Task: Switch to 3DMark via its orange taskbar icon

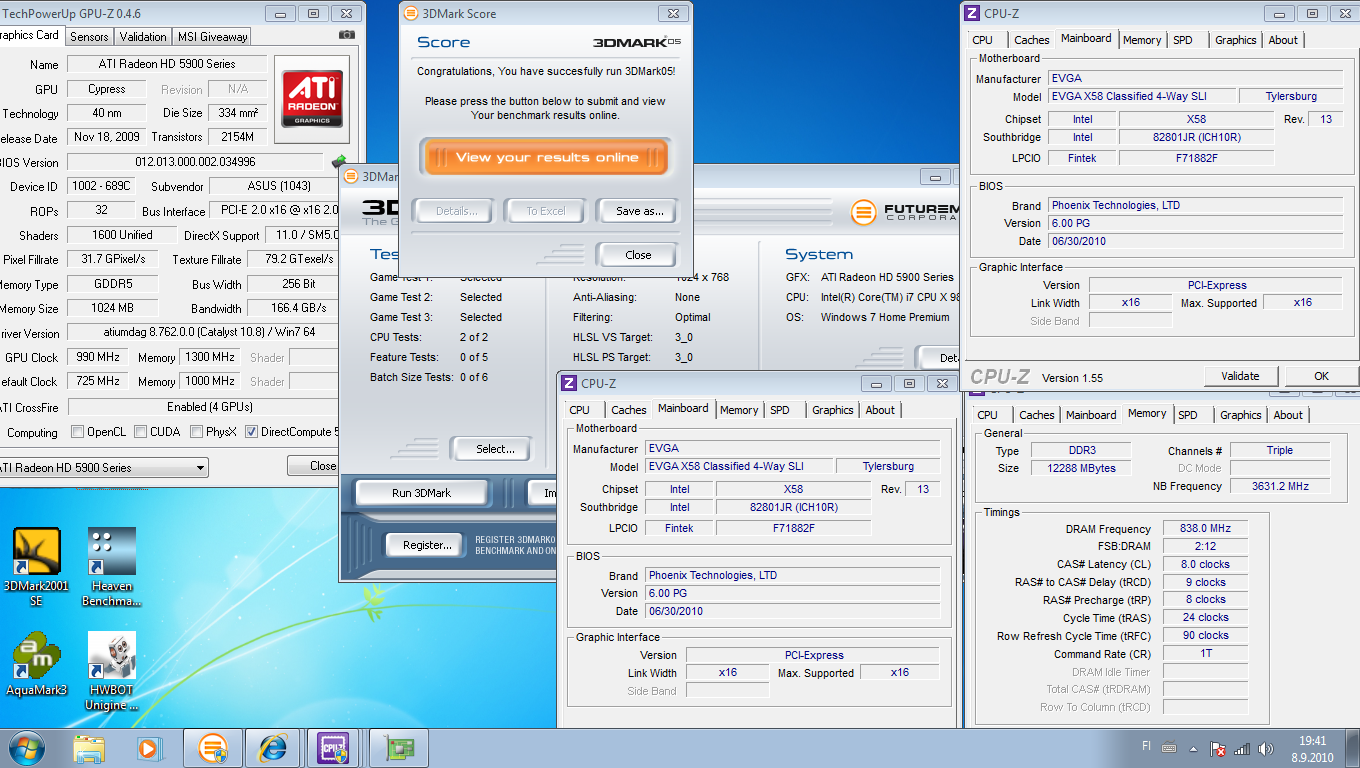Action: 211,748
